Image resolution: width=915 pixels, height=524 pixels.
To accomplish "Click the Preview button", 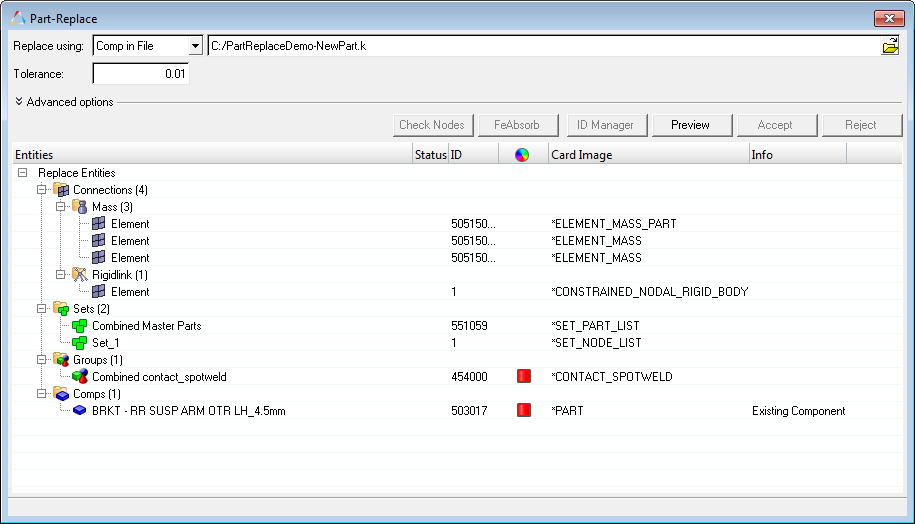I will coord(691,125).
